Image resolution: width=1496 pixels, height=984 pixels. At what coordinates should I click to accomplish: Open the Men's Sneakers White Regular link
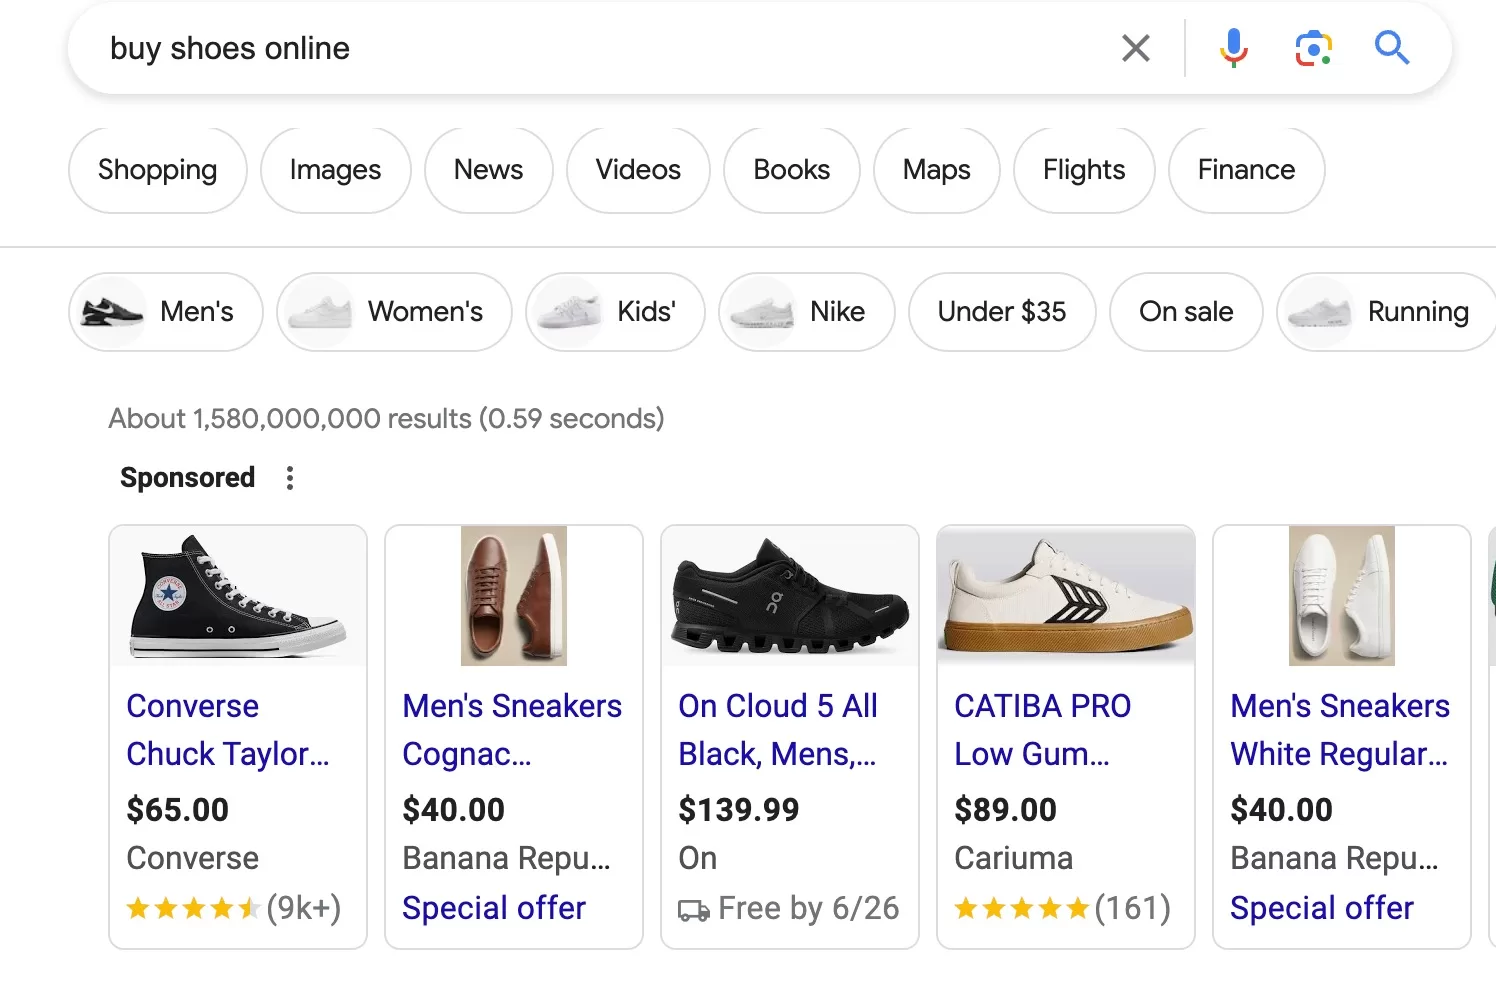point(1340,730)
